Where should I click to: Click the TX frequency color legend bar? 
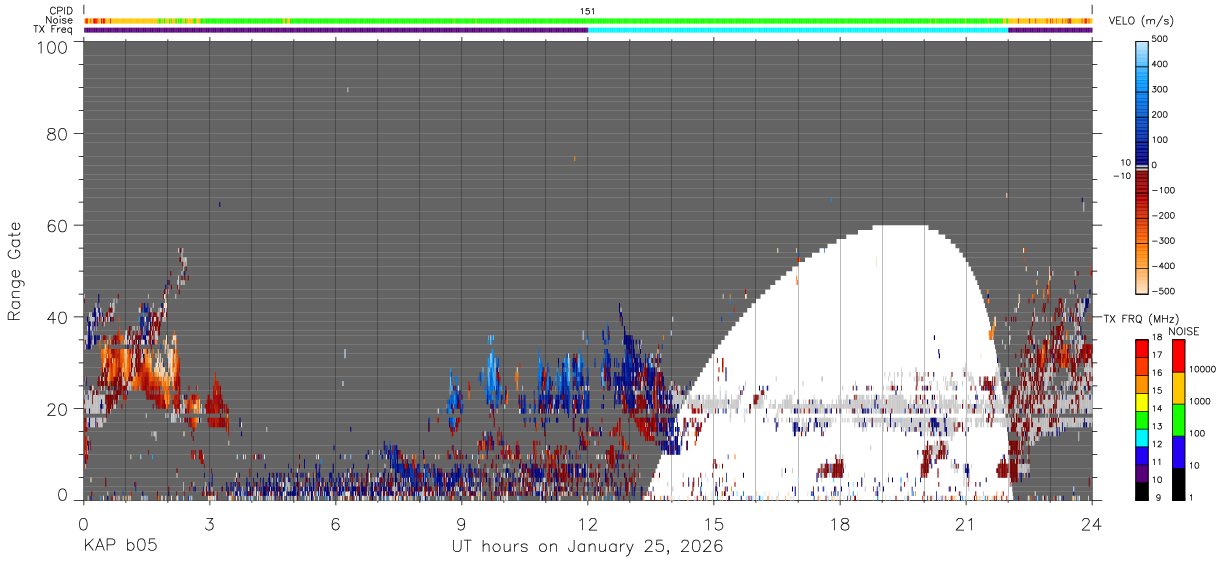coord(1142,419)
